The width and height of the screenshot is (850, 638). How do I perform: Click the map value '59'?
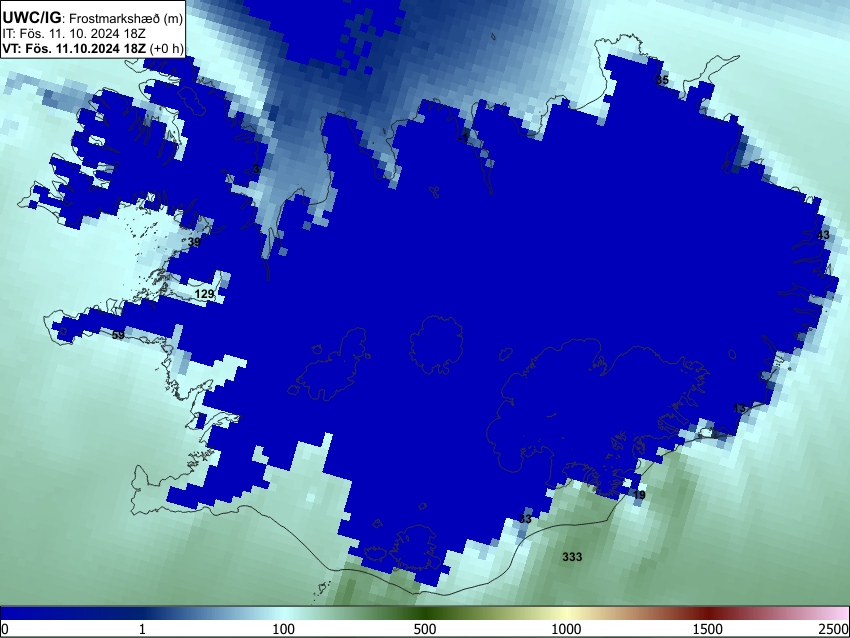118,335
